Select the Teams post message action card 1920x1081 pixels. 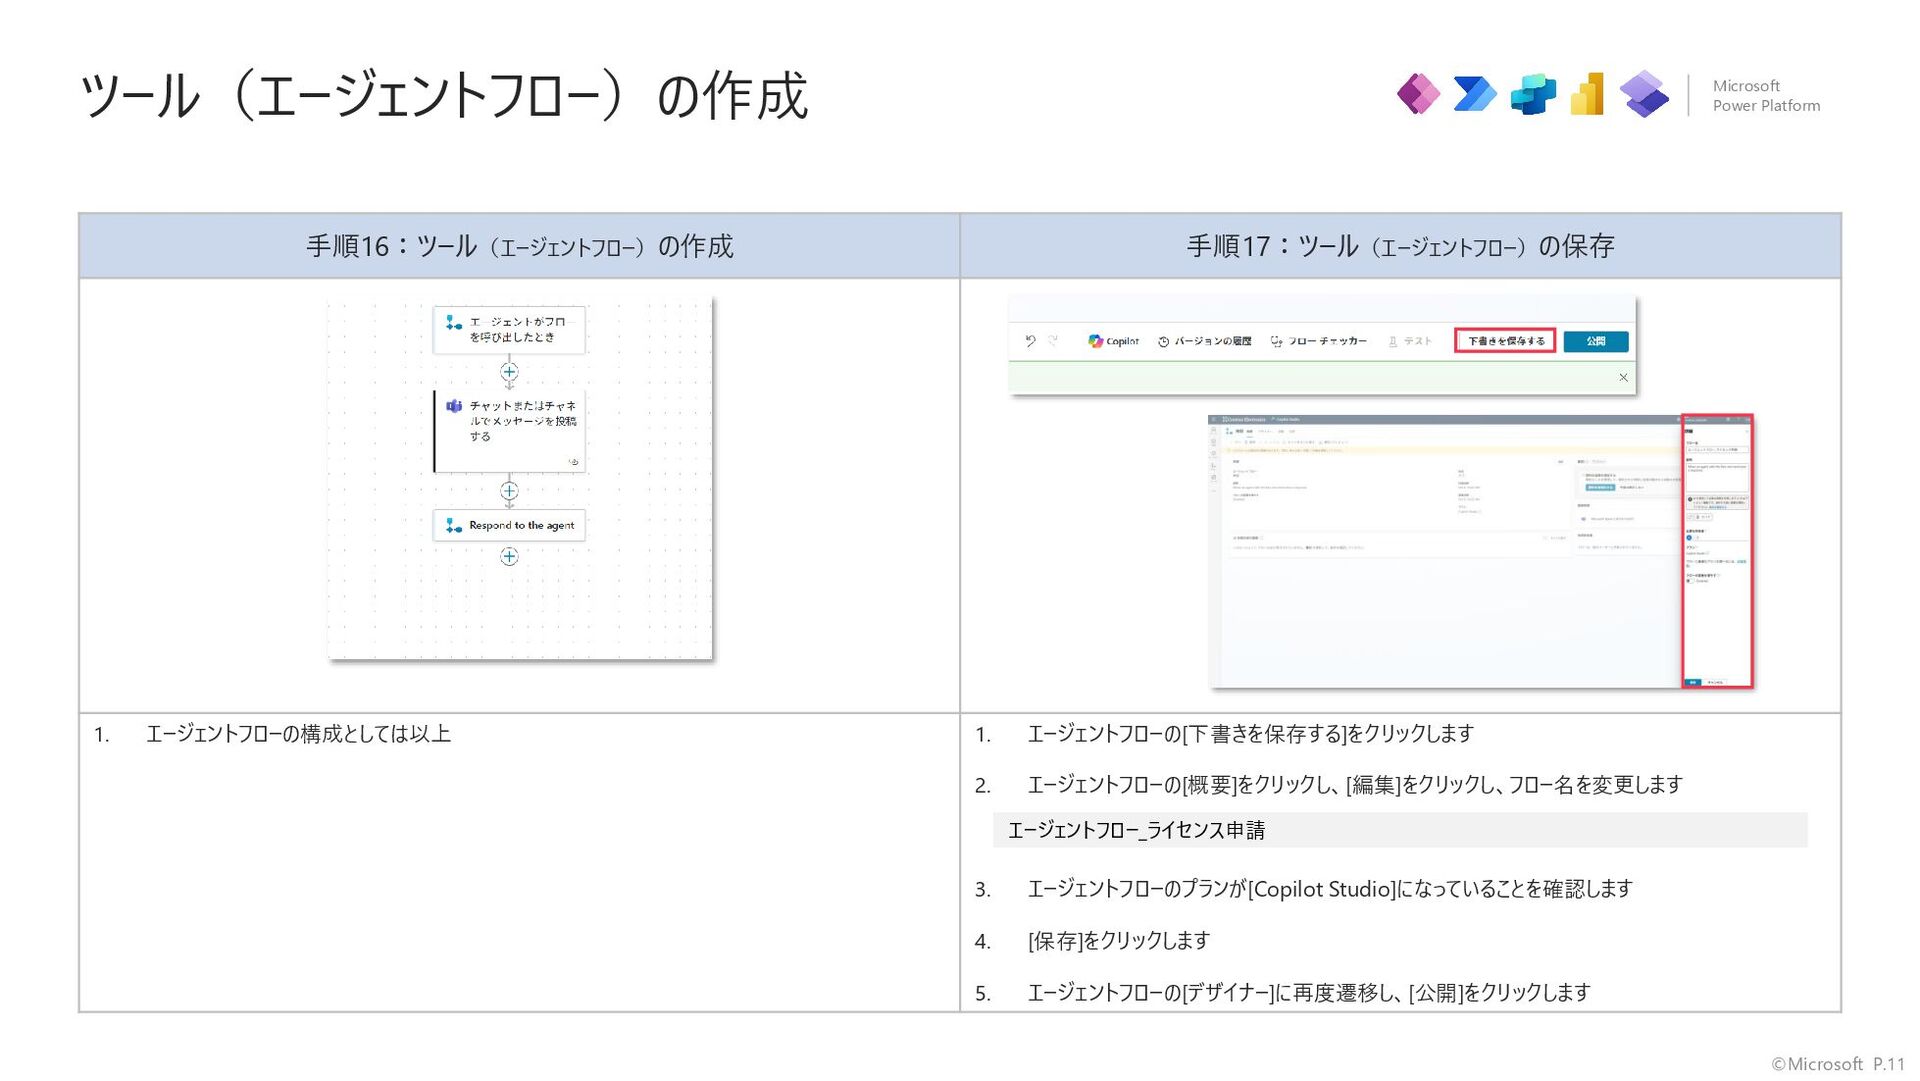point(510,430)
